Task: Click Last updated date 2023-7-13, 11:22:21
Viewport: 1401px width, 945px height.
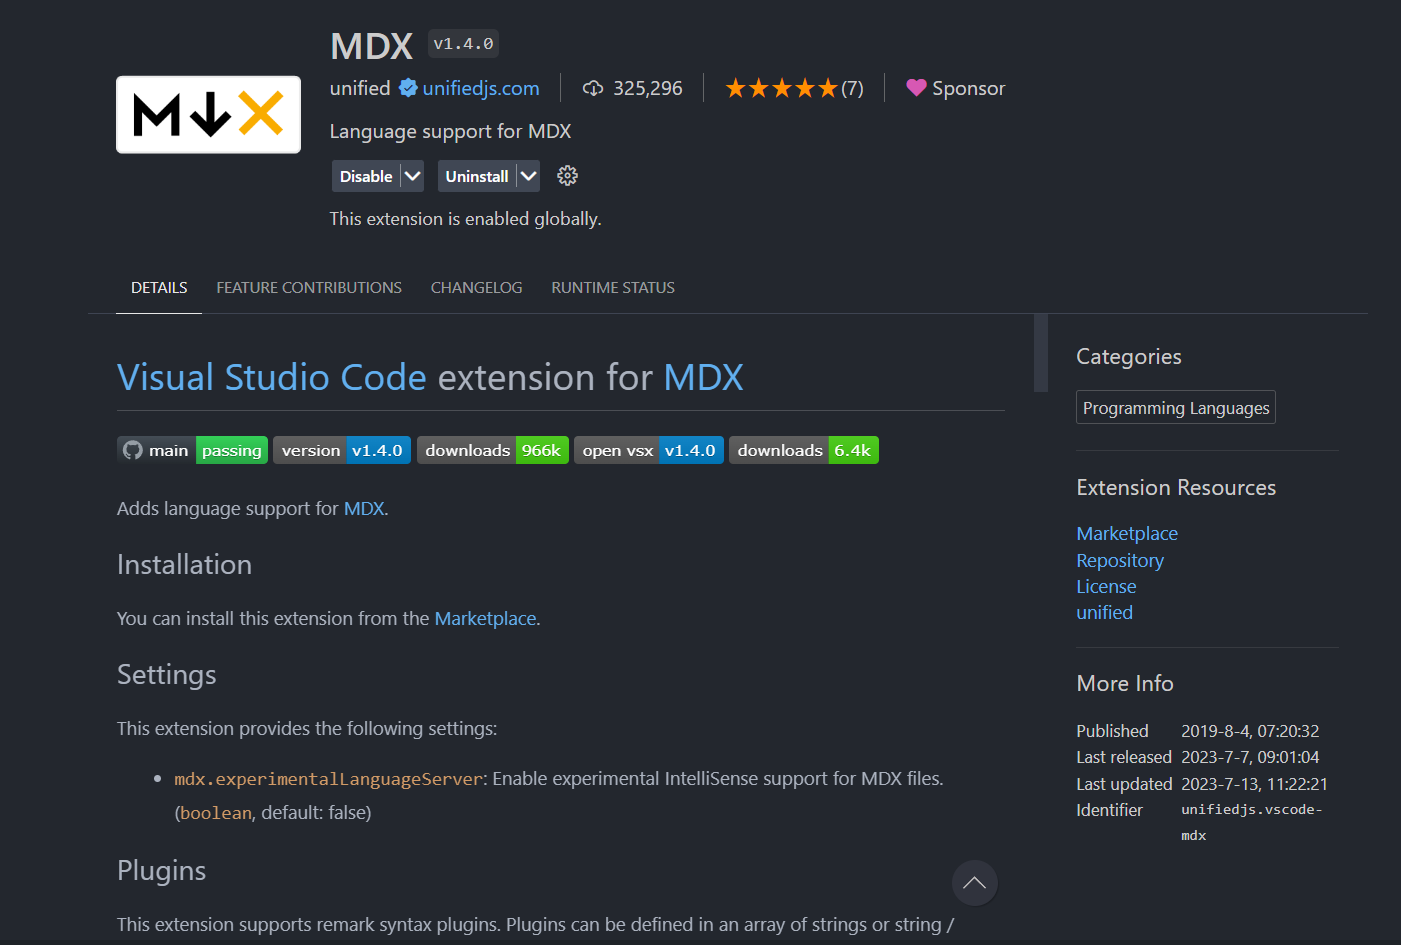Action: point(1254,784)
